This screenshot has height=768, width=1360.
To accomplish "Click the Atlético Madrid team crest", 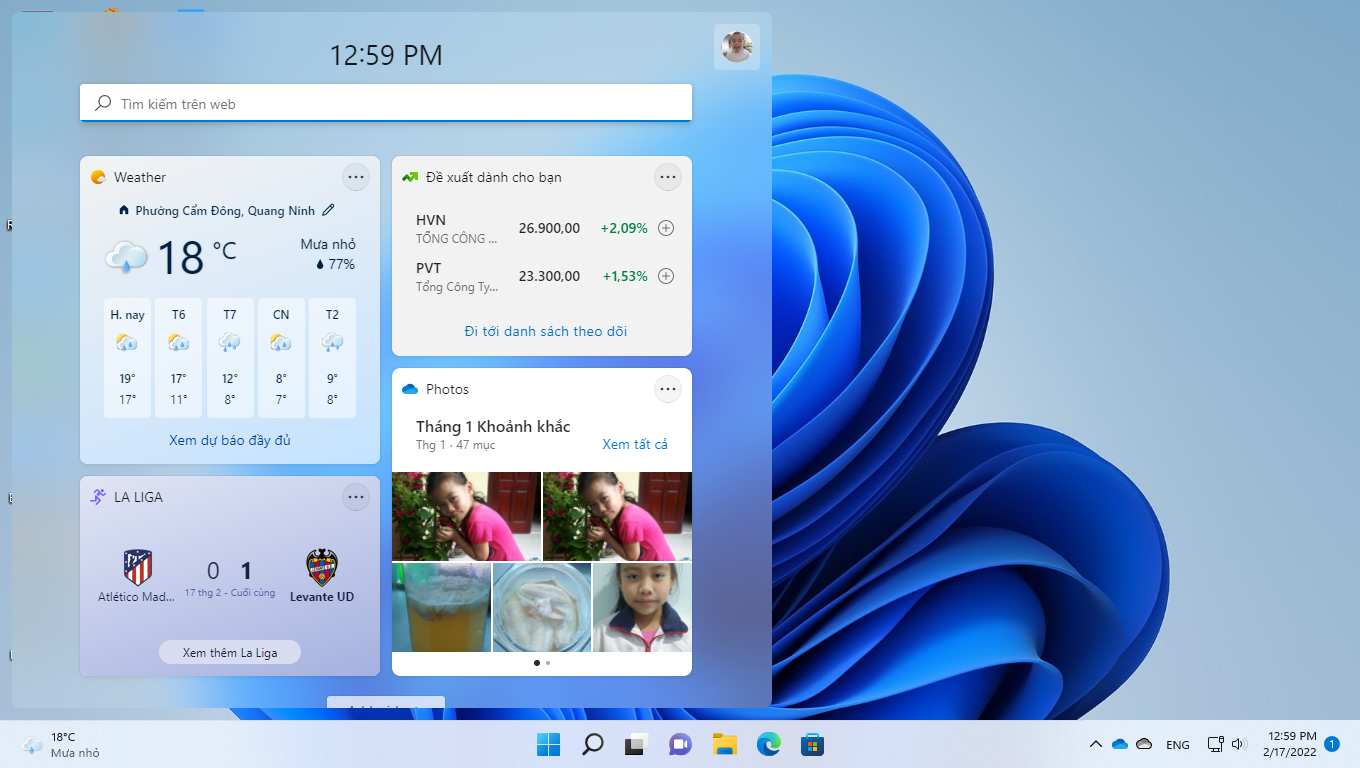I will pyautogui.click(x=138, y=567).
